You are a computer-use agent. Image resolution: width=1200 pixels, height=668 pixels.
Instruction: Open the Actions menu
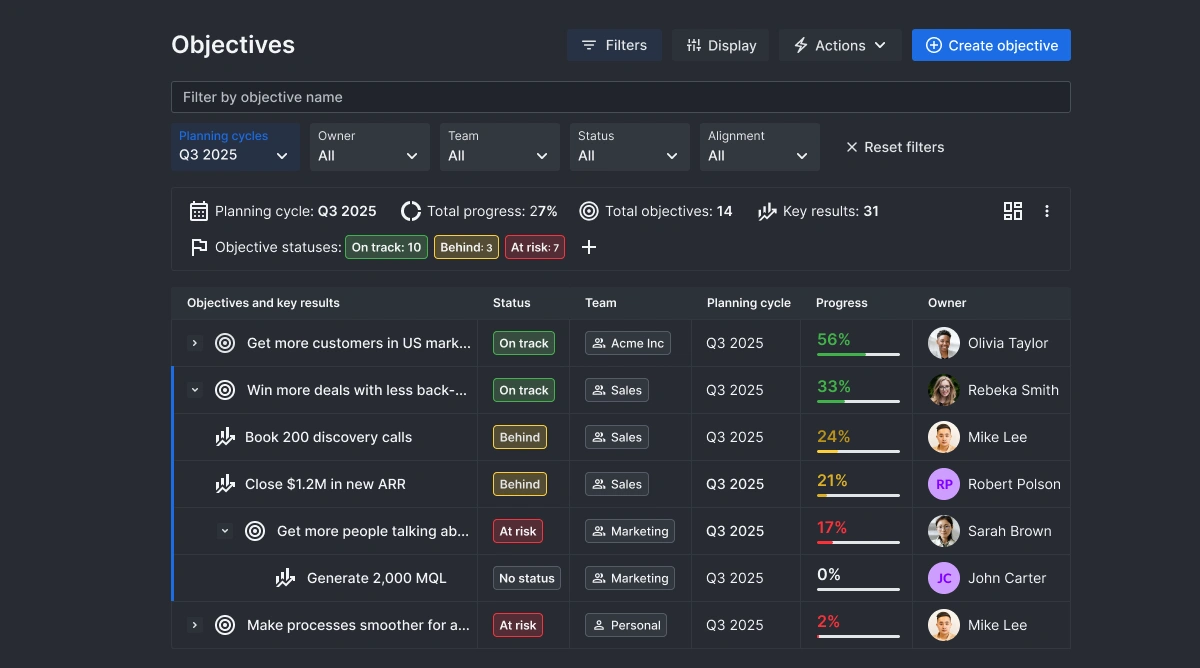click(x=839, y=45)
